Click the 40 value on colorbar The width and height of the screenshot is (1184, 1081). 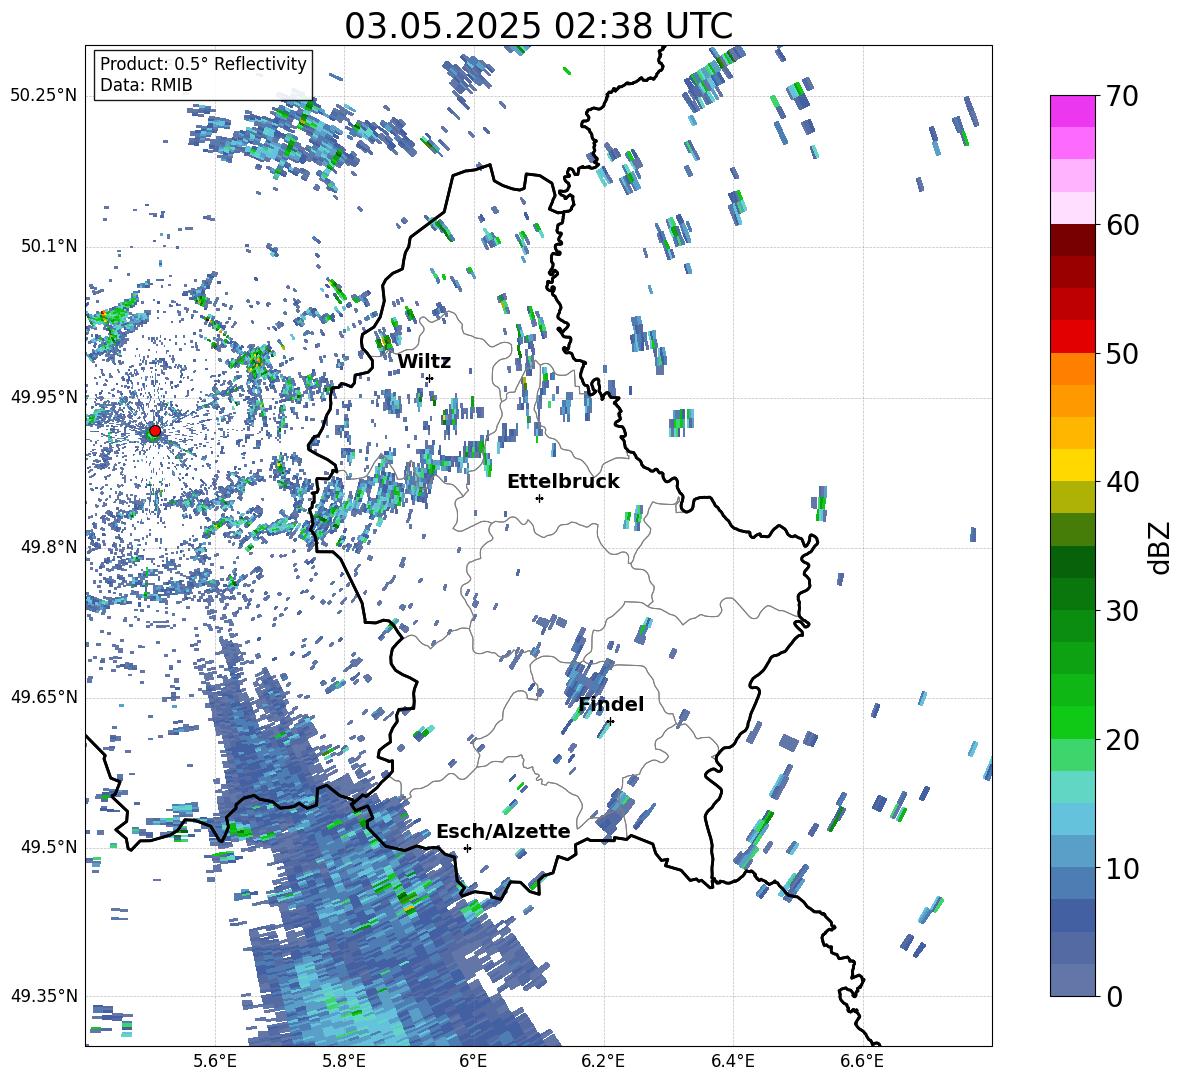(1122, 482)
